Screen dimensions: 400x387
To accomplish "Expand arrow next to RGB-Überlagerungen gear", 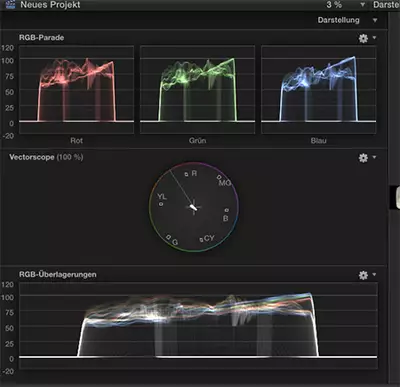I will click(x=374, y=274).
